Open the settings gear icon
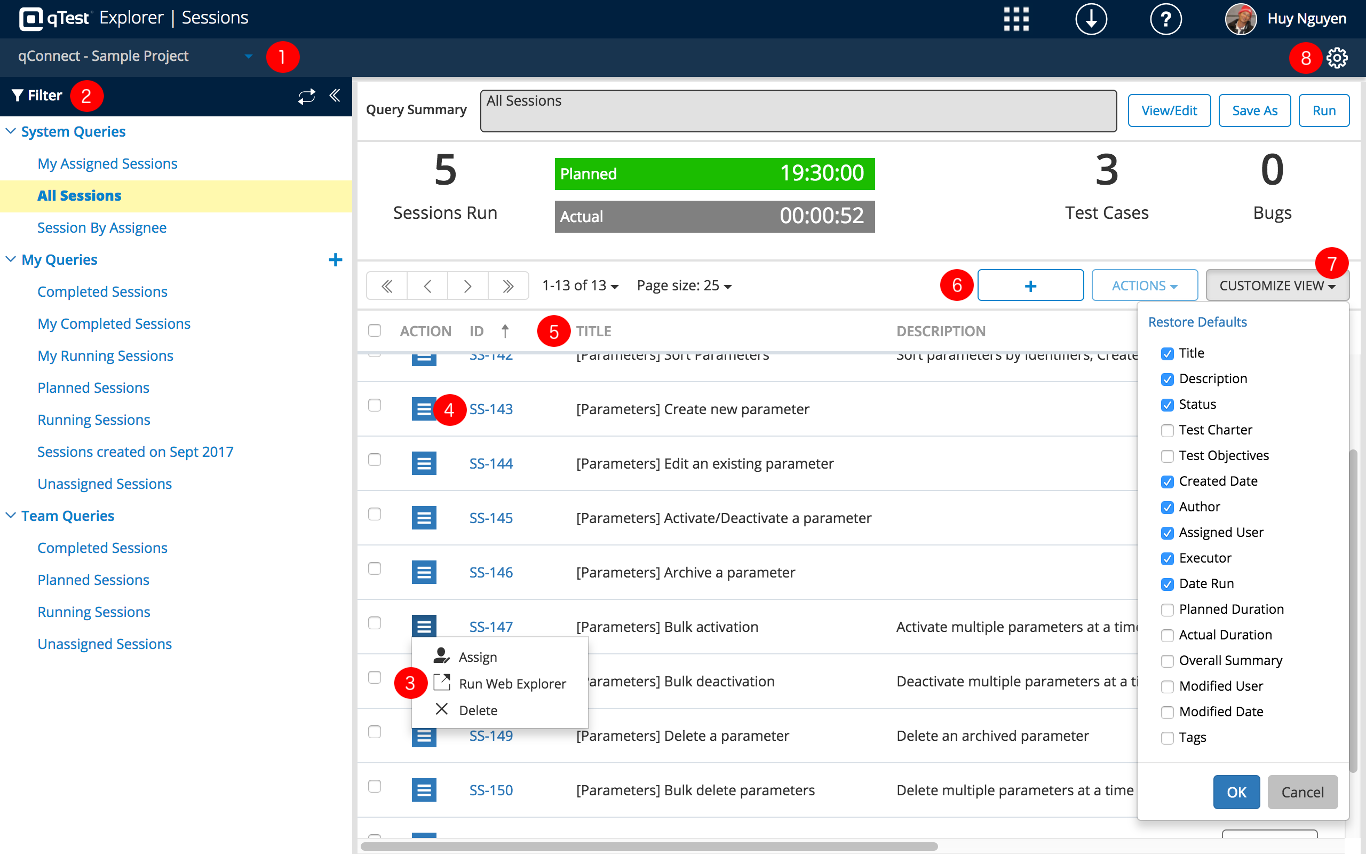Image resolution: width=1366 pixels, height=854 pixels. tap(1337, 58)
